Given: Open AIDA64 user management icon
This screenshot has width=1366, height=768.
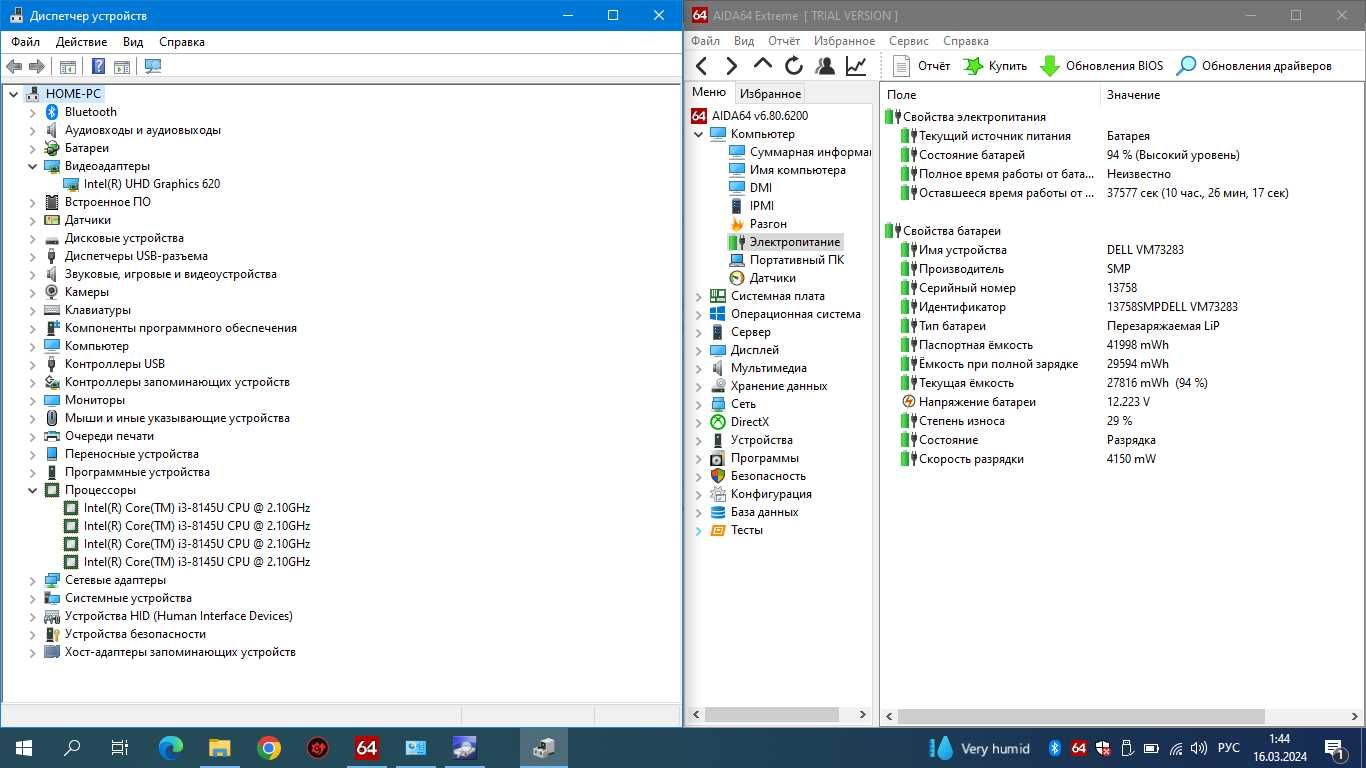Looking at the screenshot, I should (x=825, y=66).
